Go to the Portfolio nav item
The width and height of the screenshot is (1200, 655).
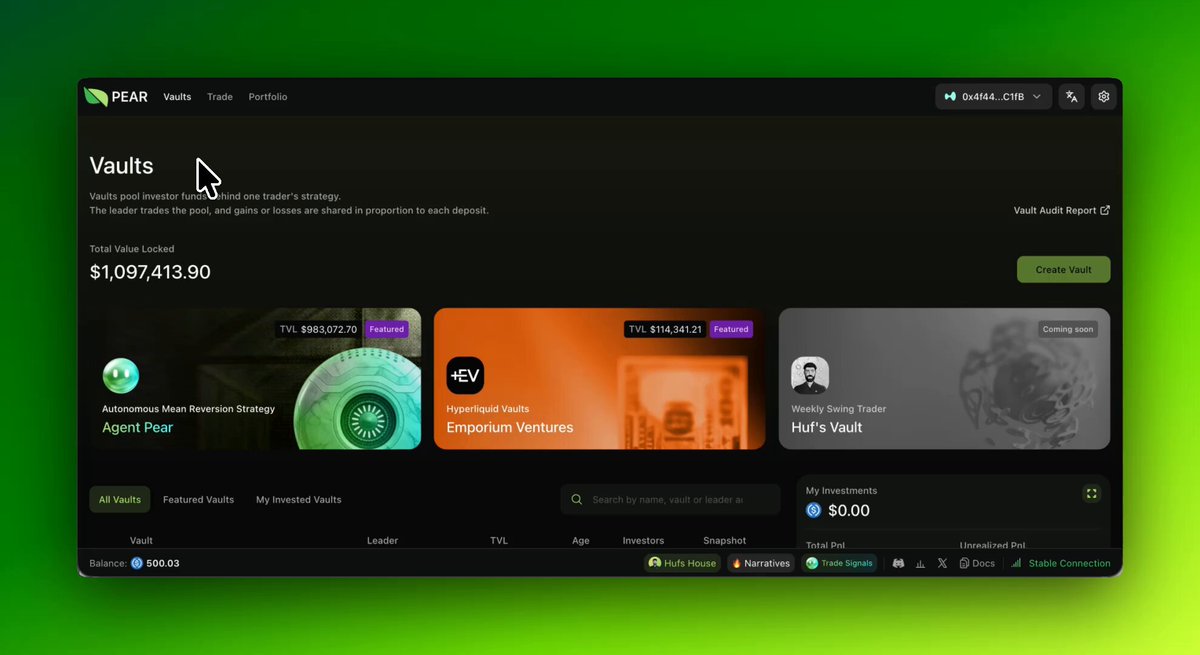[268, 97]
